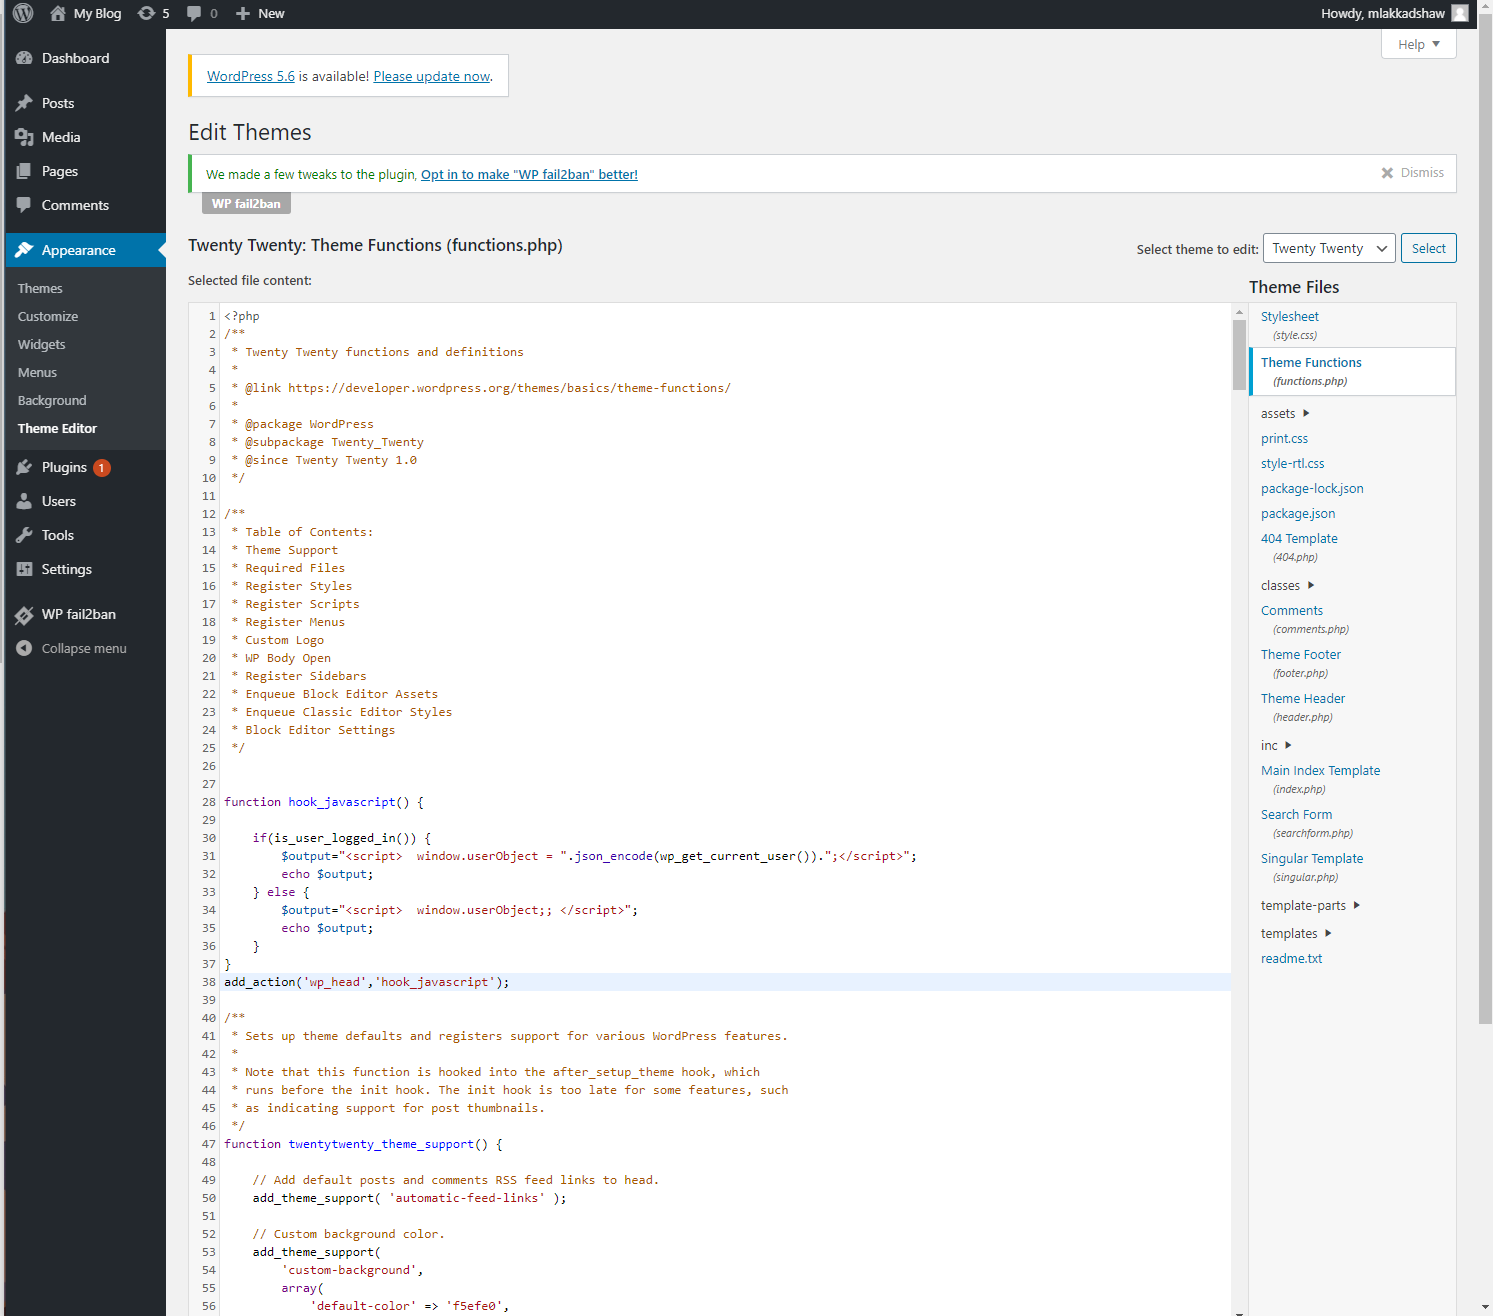Click the Posts pushpin icon
The height and width of the screenshot is (1316, 1493).
point(24,103)
